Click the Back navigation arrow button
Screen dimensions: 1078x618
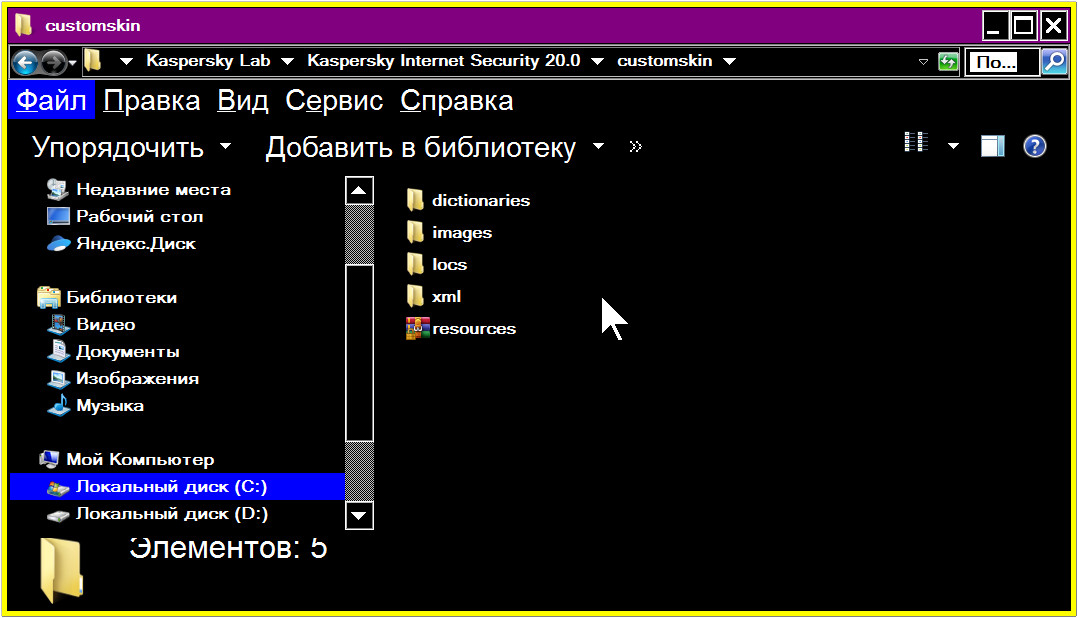coord(25,62)
